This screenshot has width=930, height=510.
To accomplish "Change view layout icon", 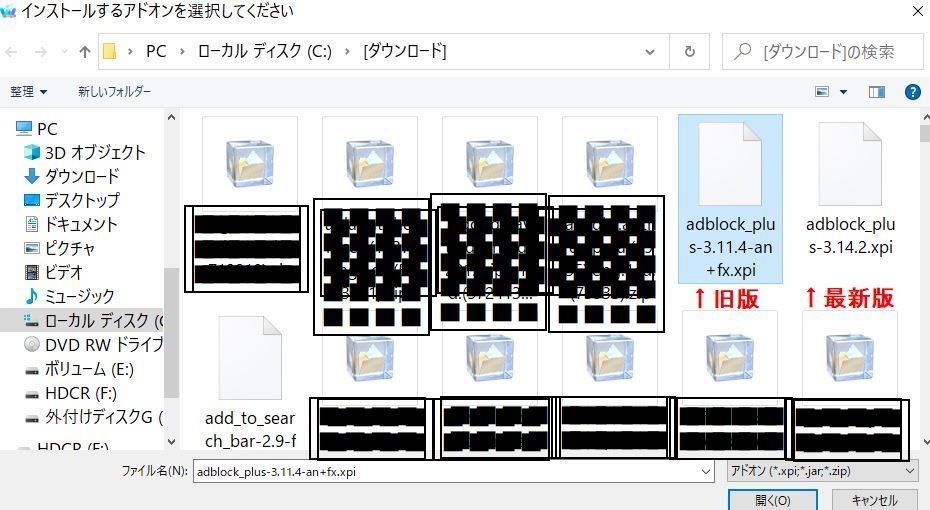I will coord(822,92).
